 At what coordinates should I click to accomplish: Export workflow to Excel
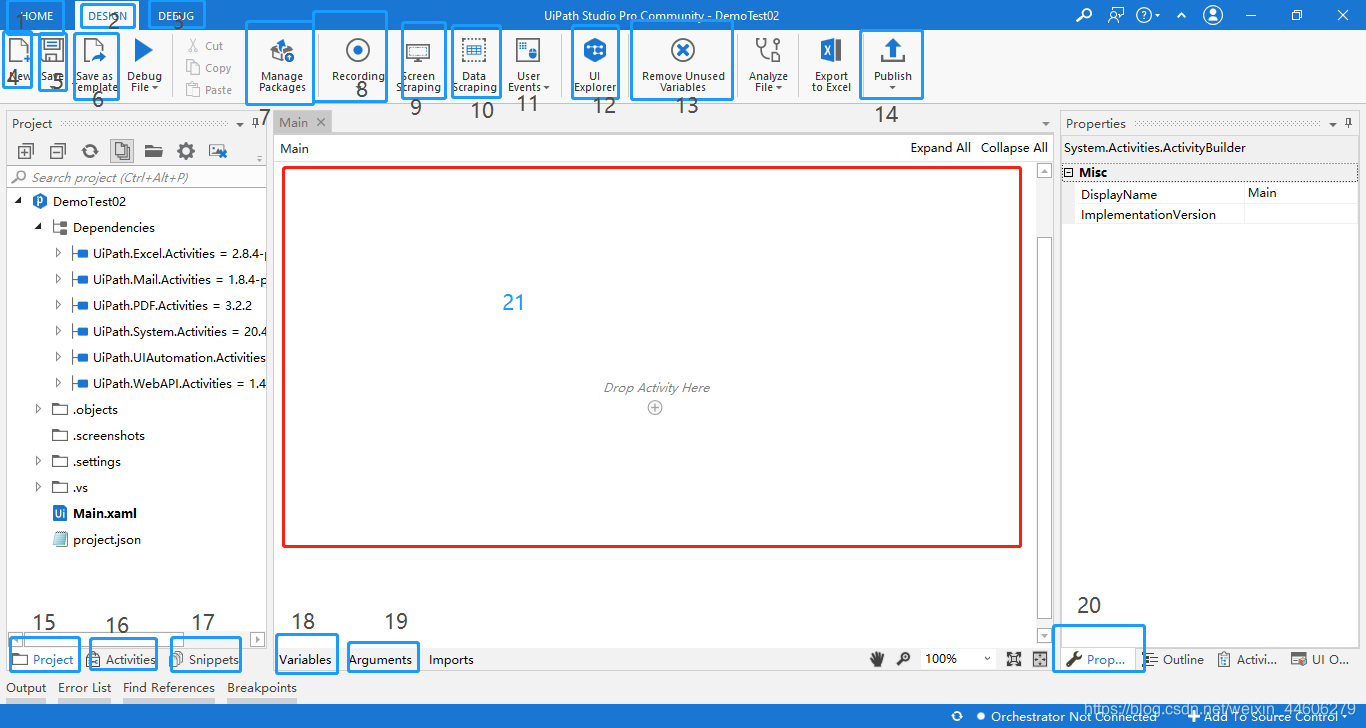[831, 68]
